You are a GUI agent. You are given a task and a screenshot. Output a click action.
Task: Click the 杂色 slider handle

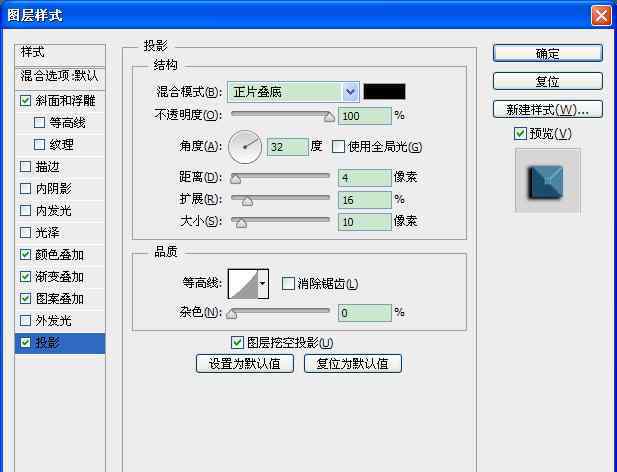tap(232, 314)
